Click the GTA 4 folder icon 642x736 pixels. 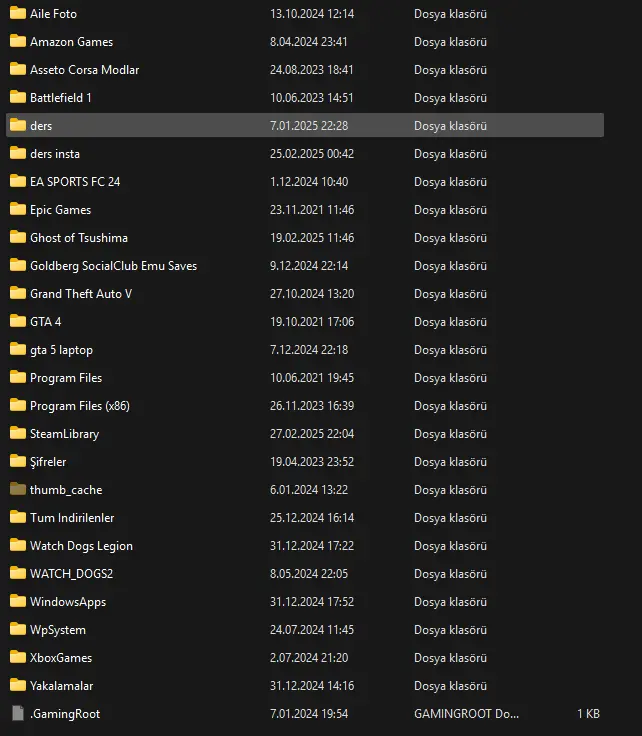pyautogui.click(x=18, y=322)
